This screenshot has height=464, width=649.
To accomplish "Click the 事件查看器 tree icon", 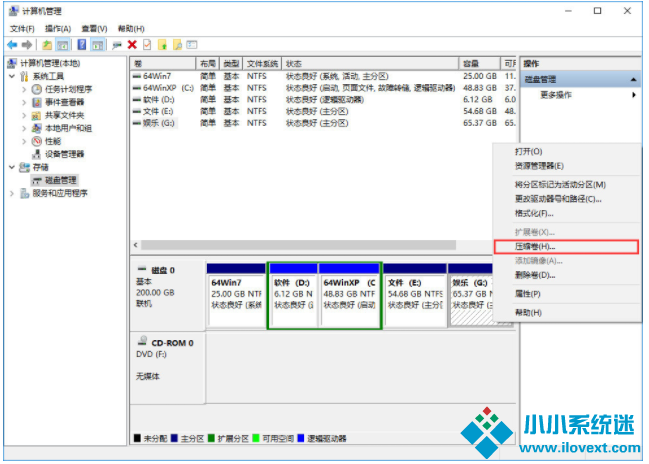I will pos(36,102).
